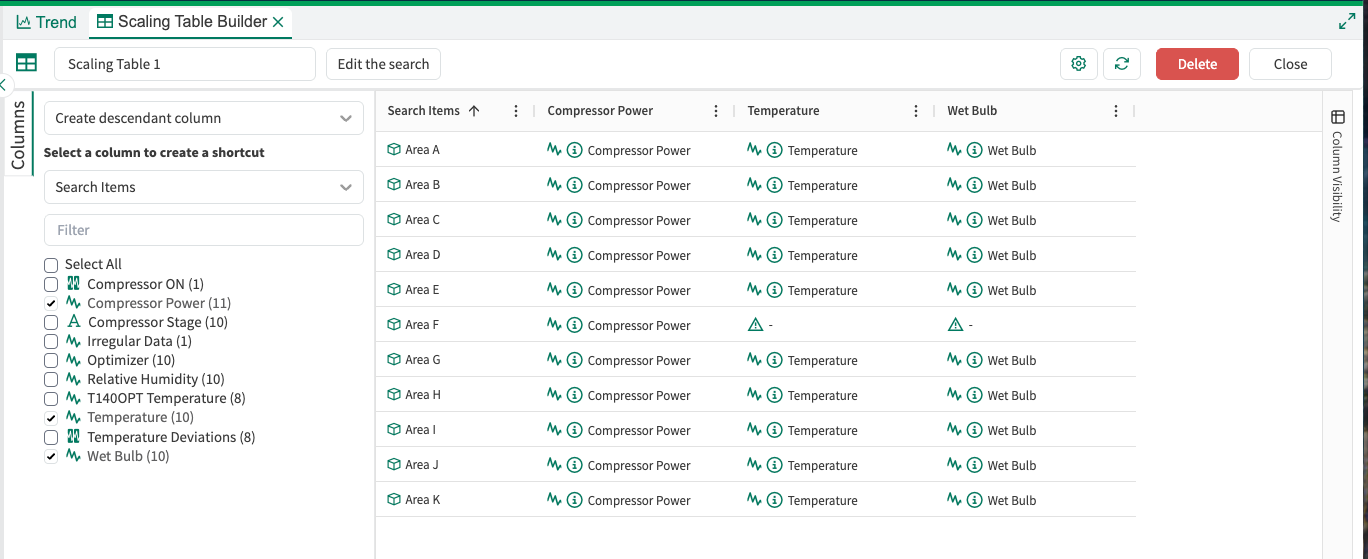Expand view with the fullscreen arrows icon
Screen dimensions: 1368x559
1346,22
